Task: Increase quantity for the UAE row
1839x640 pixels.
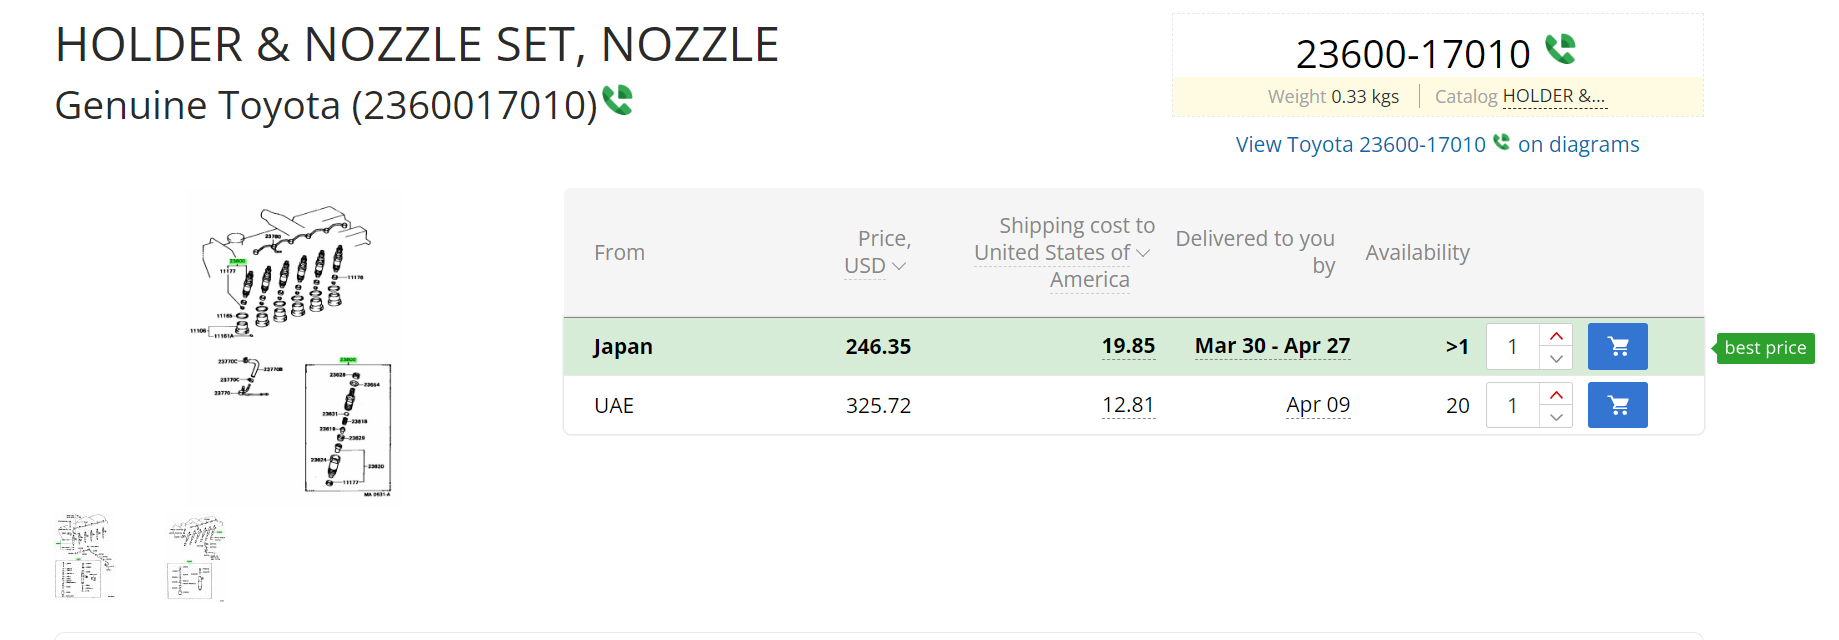Action: [1556, 394]
